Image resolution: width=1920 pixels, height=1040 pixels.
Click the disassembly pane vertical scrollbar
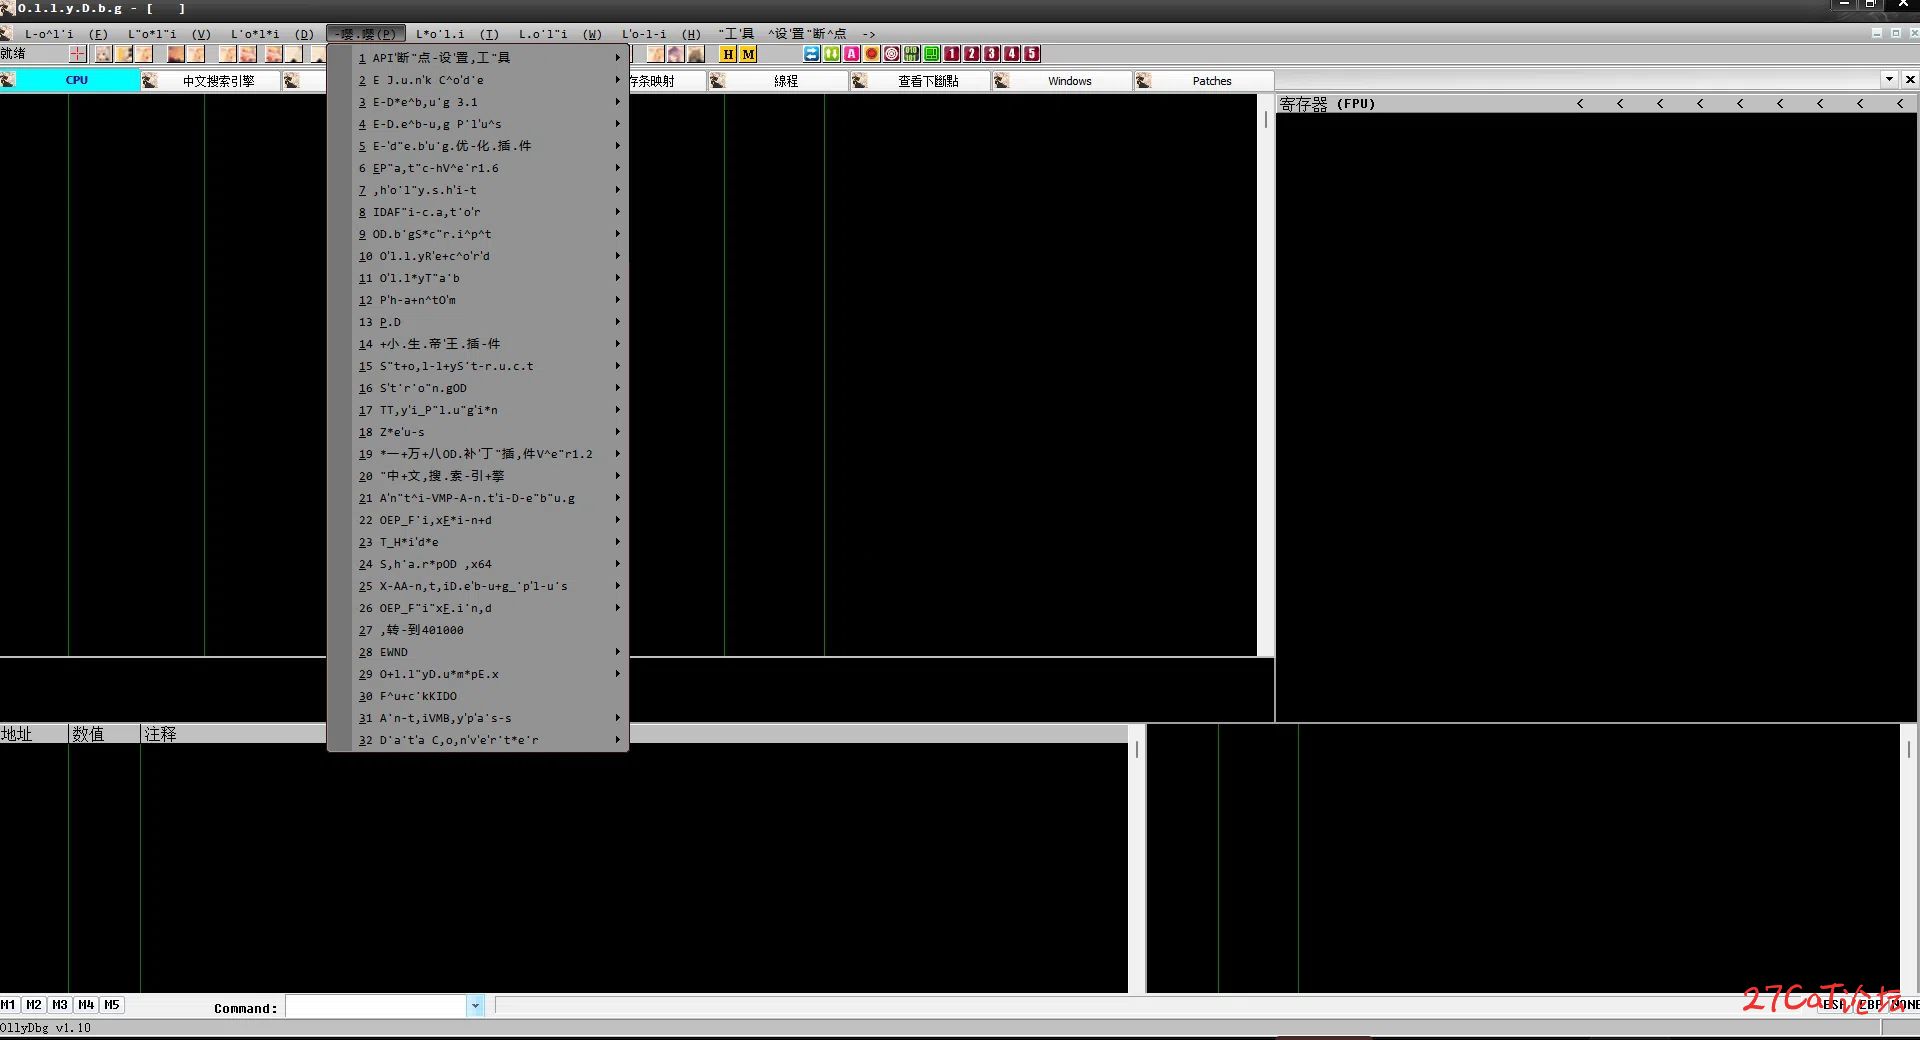click(1266, 375)
